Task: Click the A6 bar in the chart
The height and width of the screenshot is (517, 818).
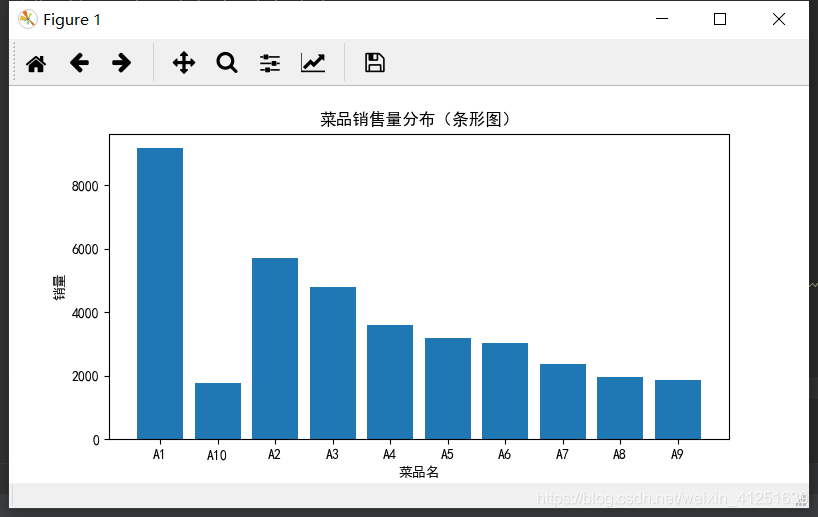Action: (x=505, y=391)
